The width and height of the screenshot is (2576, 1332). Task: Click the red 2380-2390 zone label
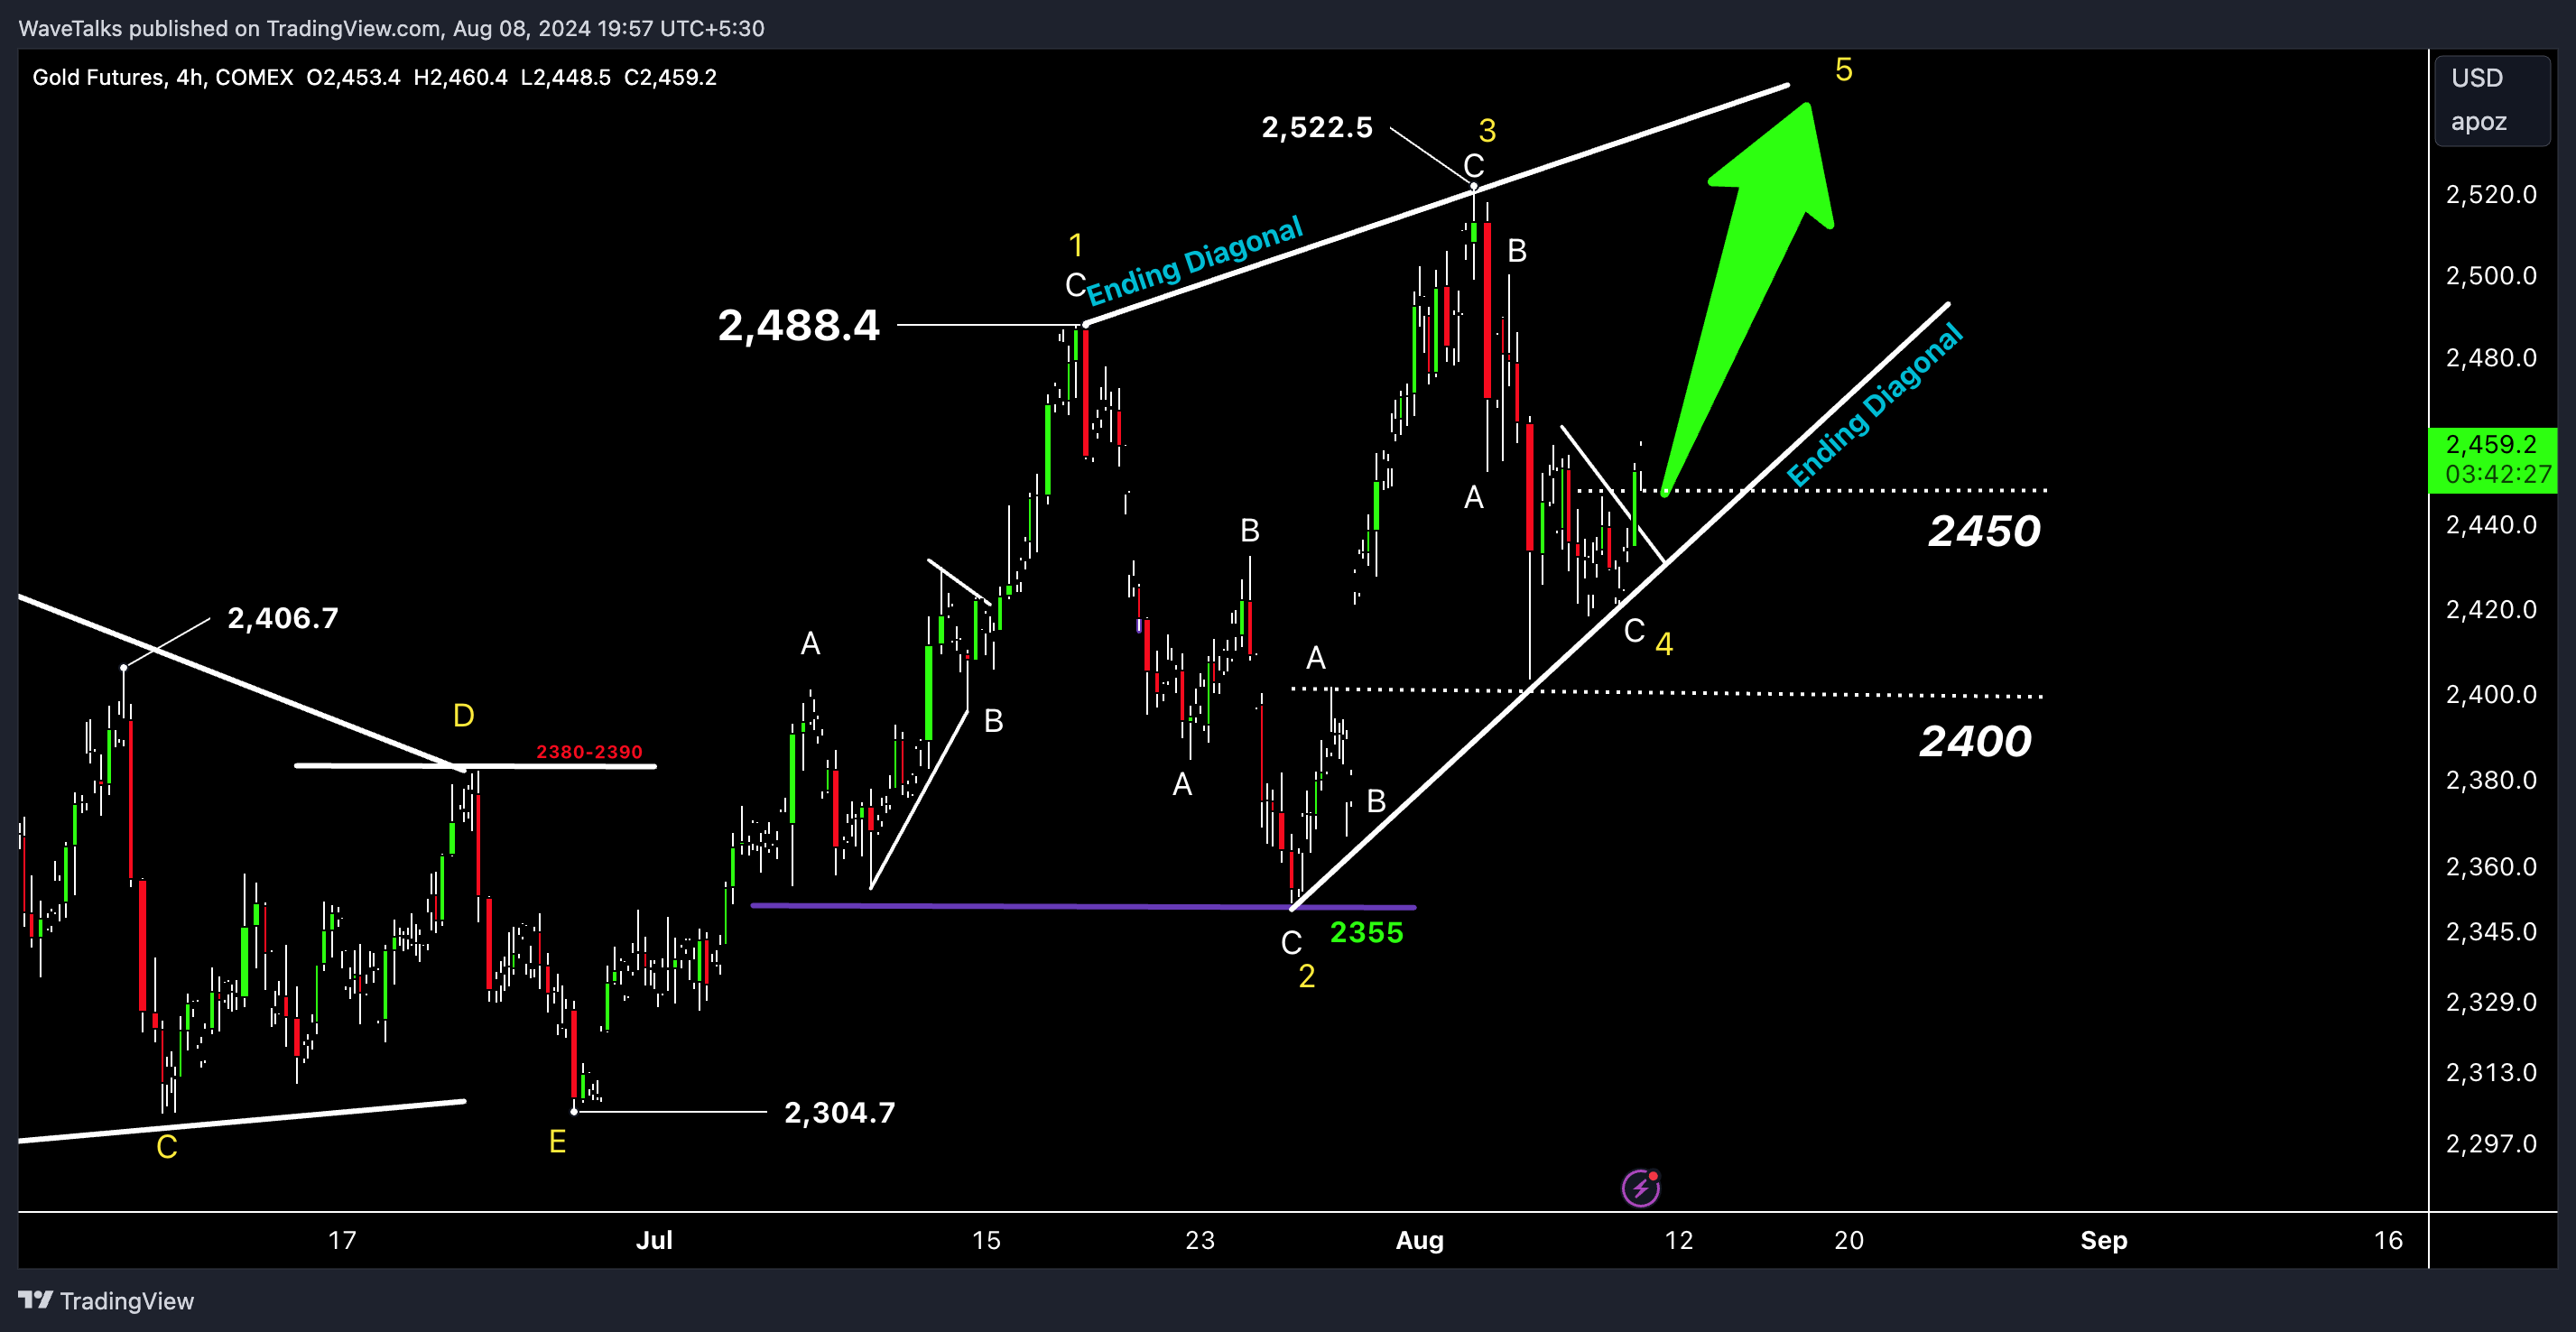[x=589, y=751]
